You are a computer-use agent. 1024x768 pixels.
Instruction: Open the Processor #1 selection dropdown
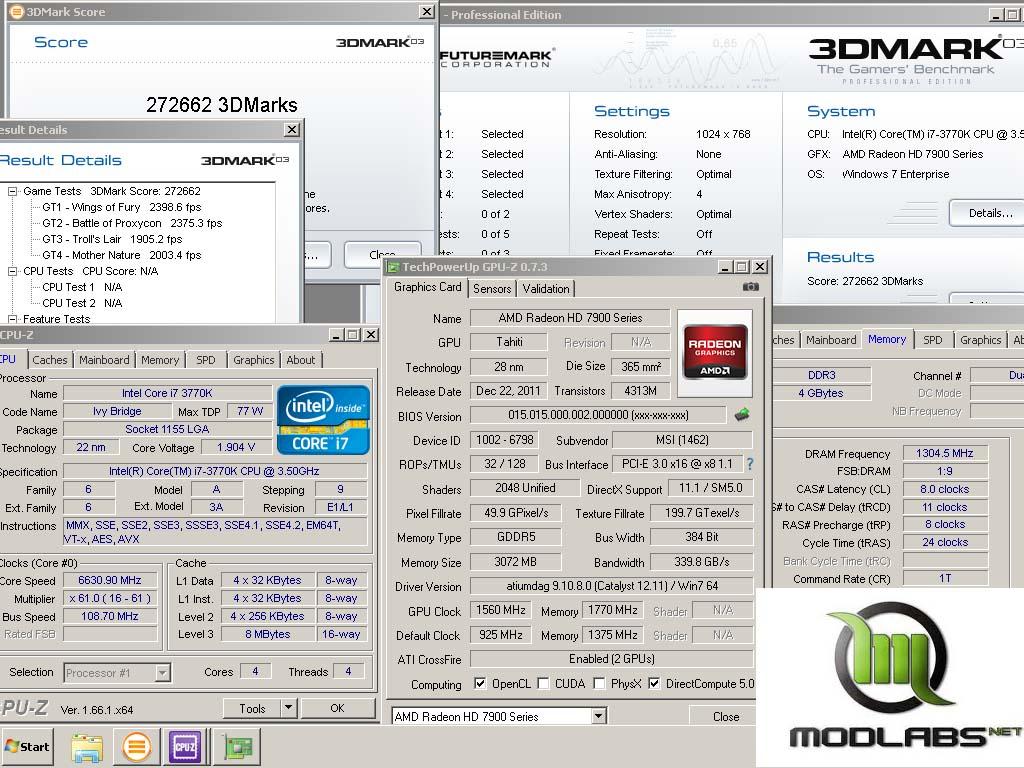(x=163, y=672)
